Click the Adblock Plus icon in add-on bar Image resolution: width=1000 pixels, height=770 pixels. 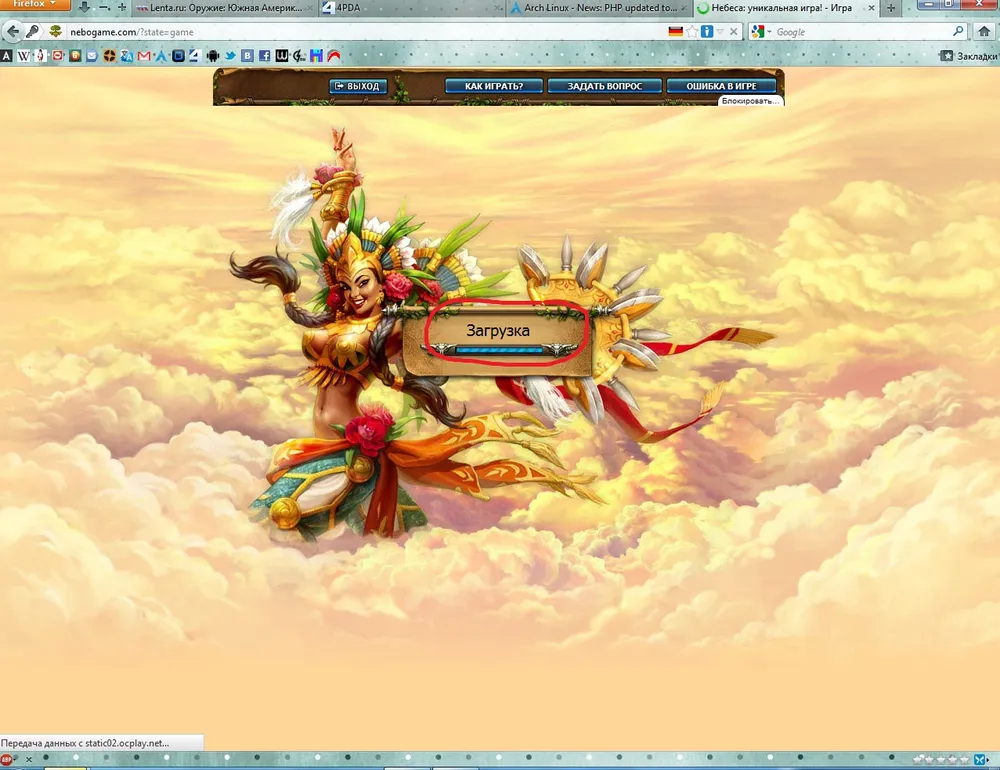tap(6, 760)
